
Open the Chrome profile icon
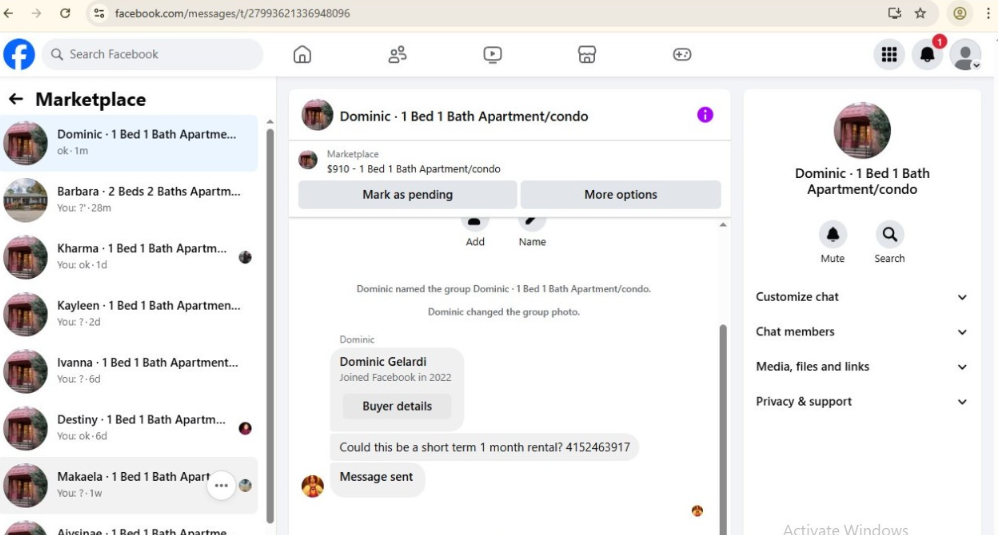tap(959, 13)
